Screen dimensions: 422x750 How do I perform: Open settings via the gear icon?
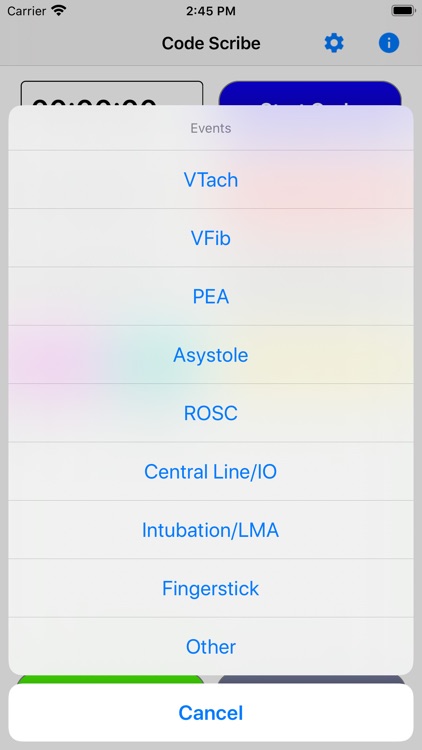[x=334, y=43]
